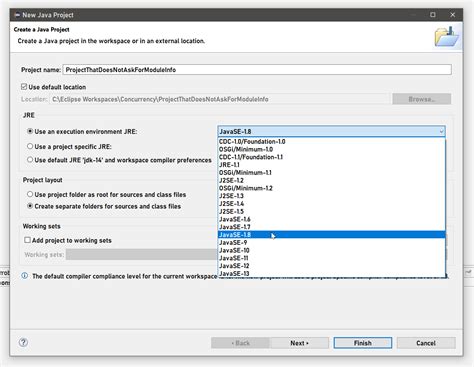Uncheck Use default location

tap(24, 87)
